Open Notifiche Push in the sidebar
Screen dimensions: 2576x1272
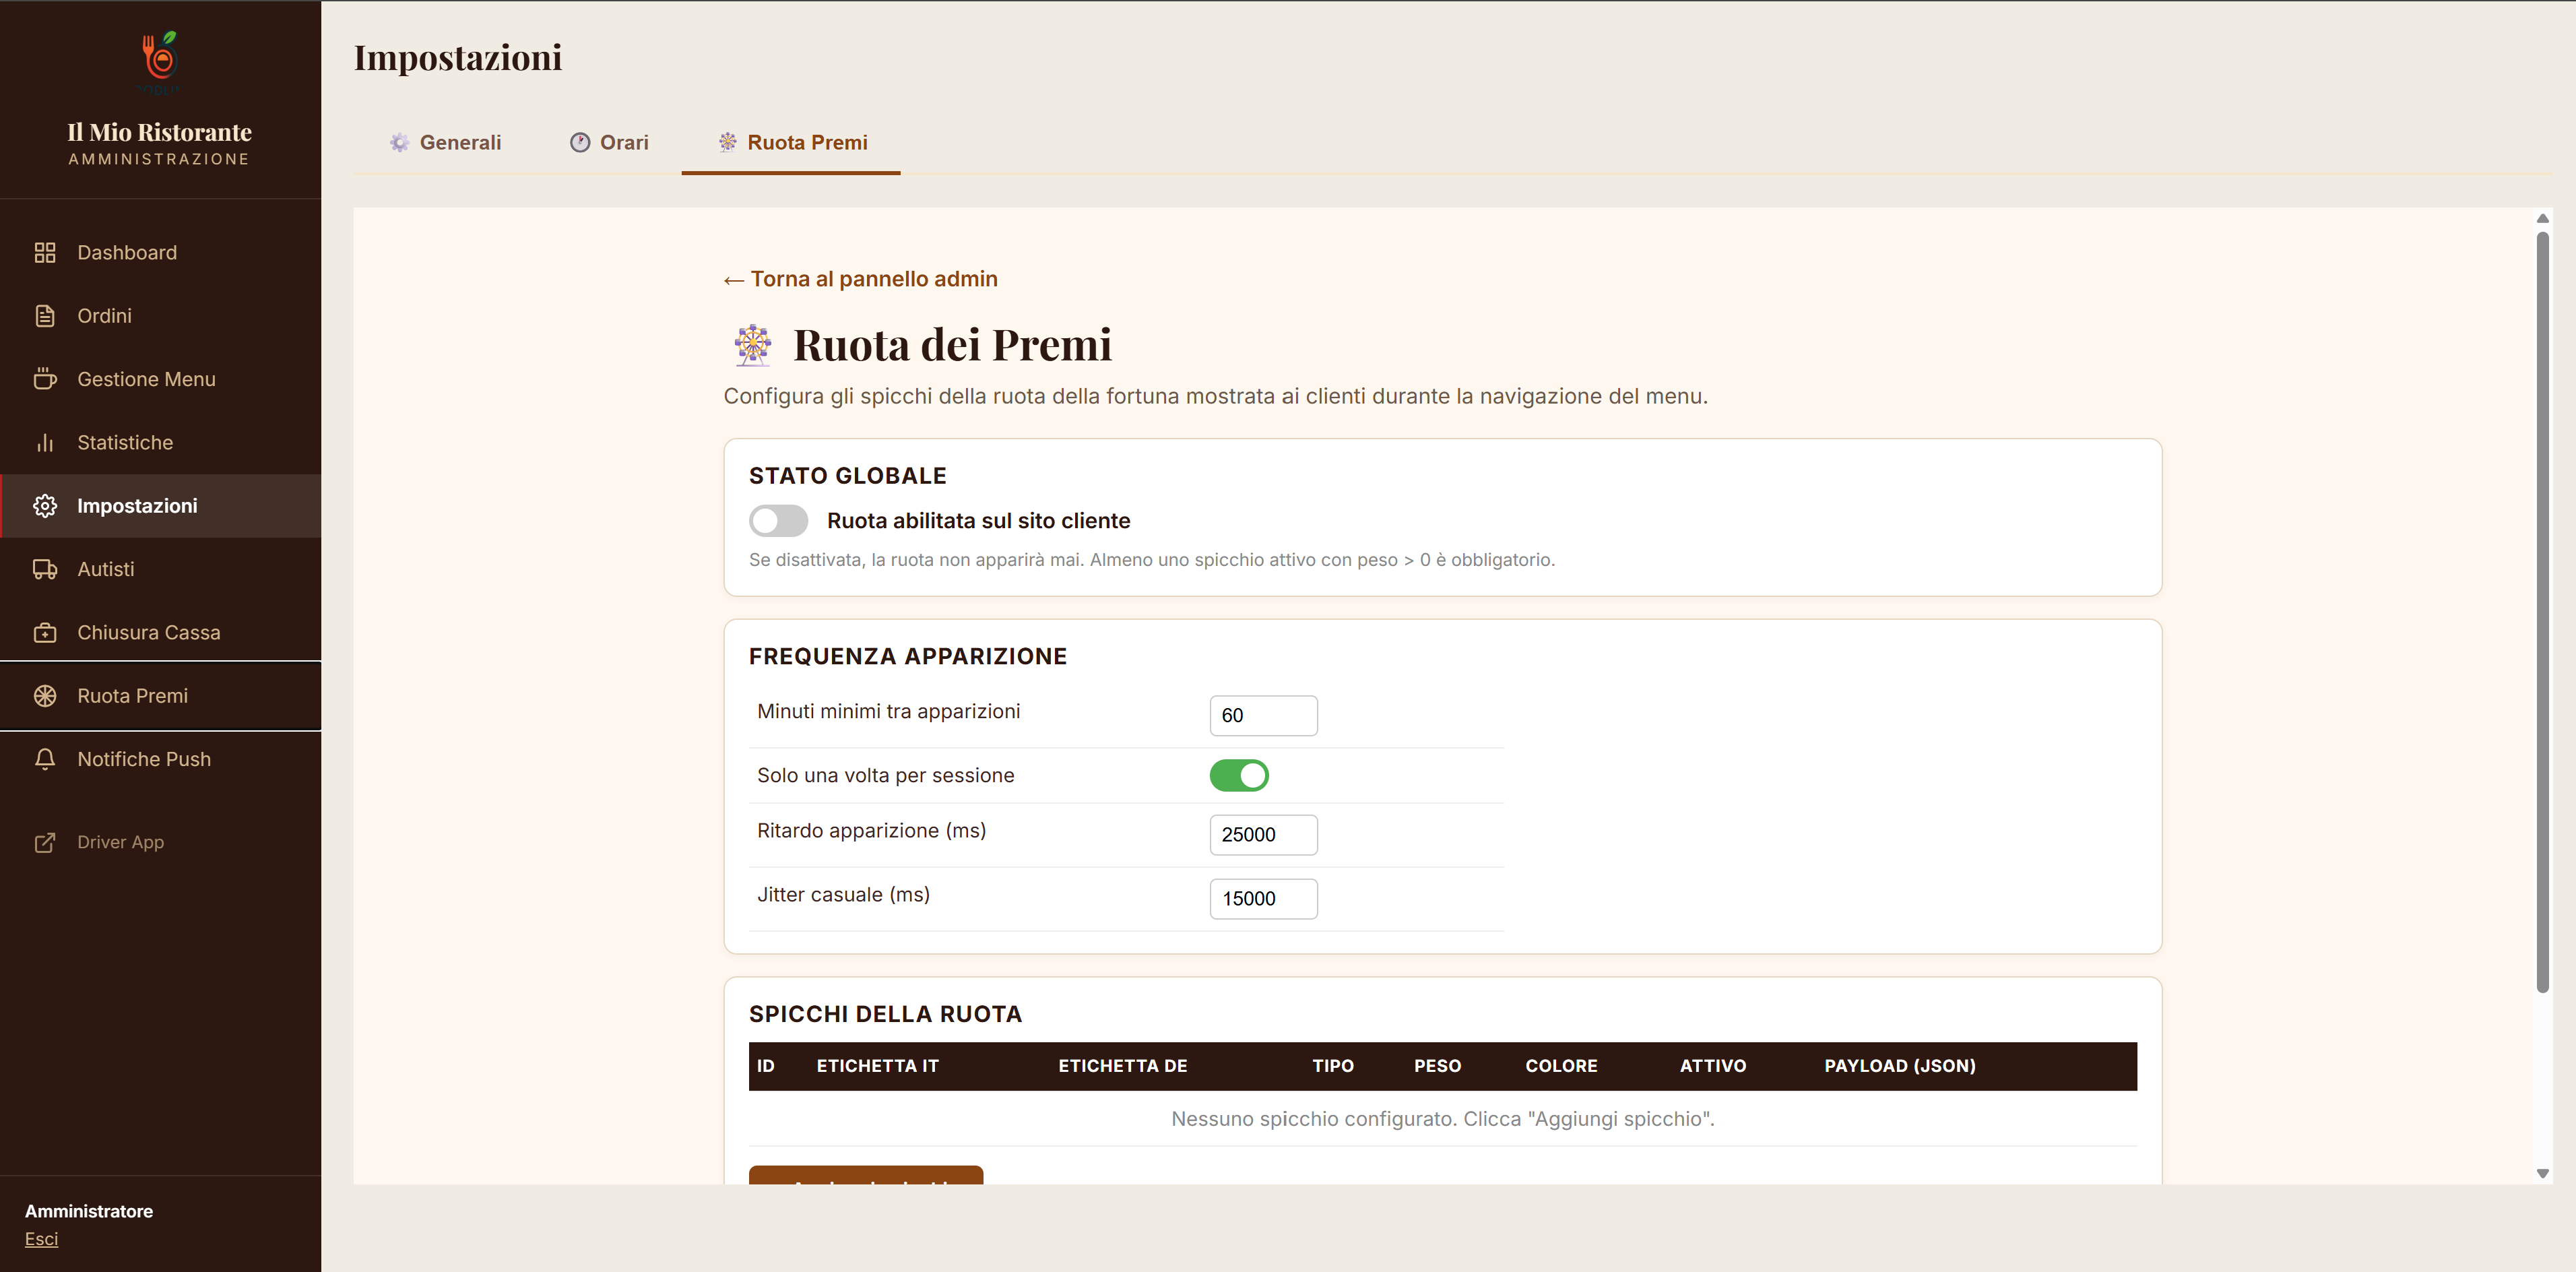[160, 759]
